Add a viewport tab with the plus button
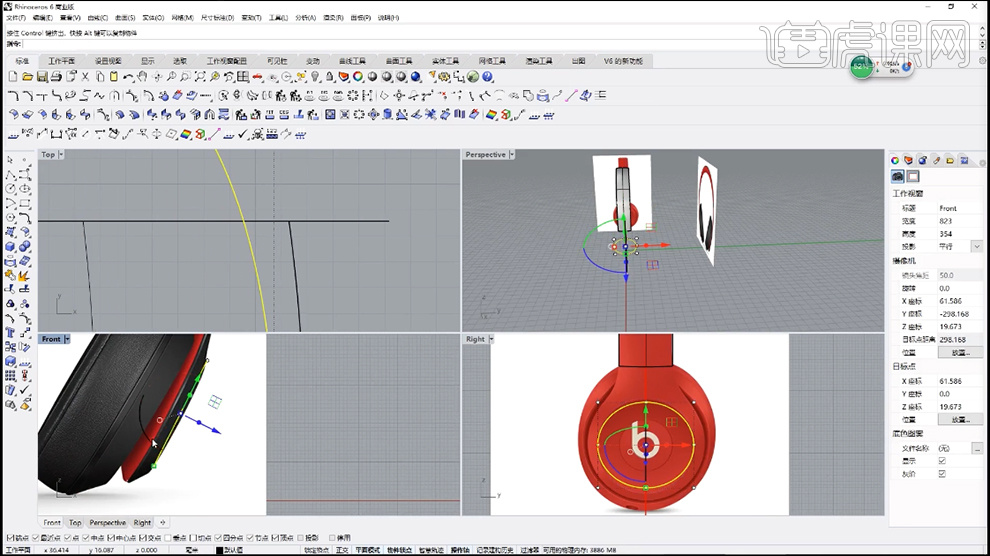Screen dimensions: 990x556 pos(163,523)
